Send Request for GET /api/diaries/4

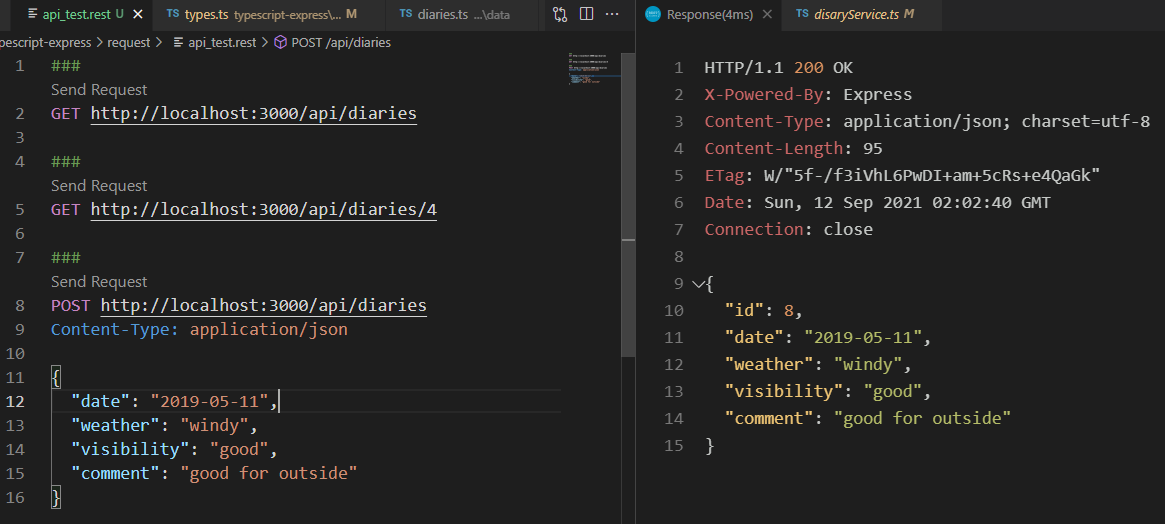(99, 186)
